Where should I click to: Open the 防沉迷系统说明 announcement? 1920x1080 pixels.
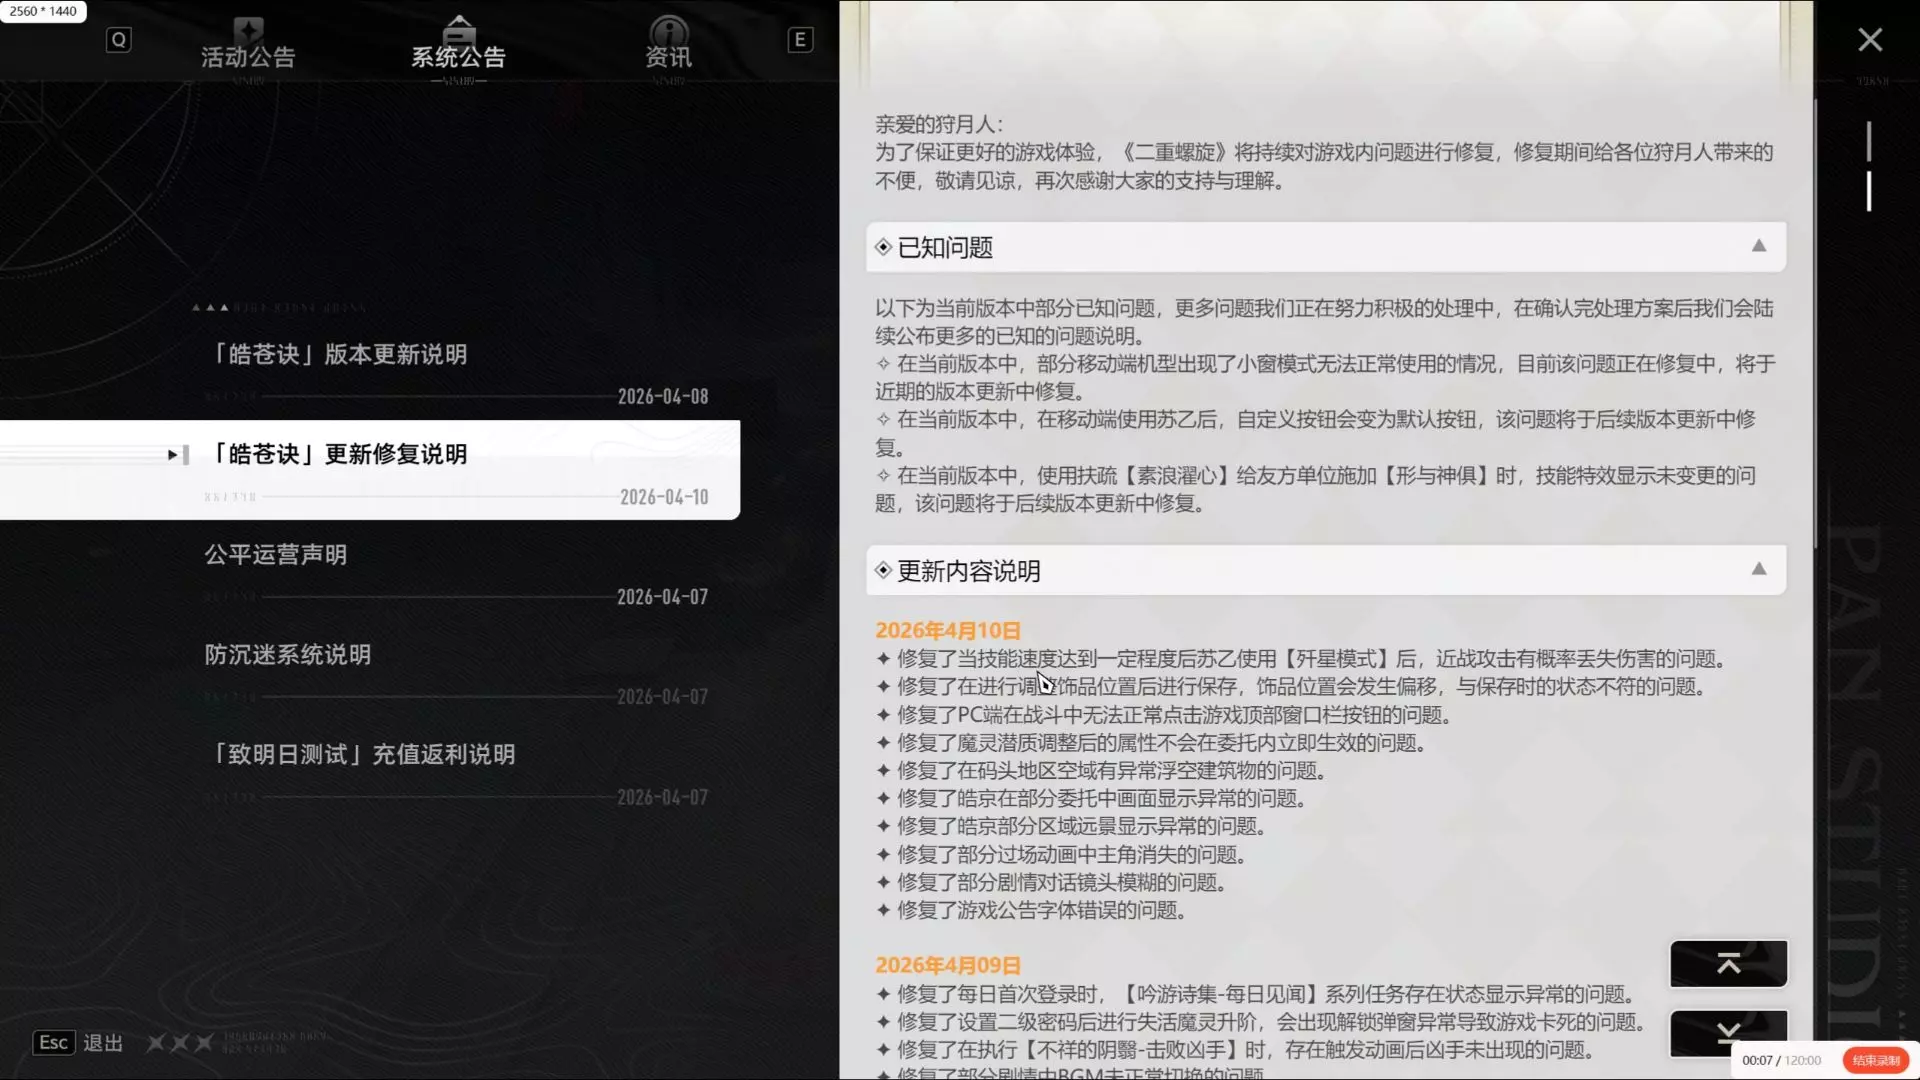[x=288, y=655]
